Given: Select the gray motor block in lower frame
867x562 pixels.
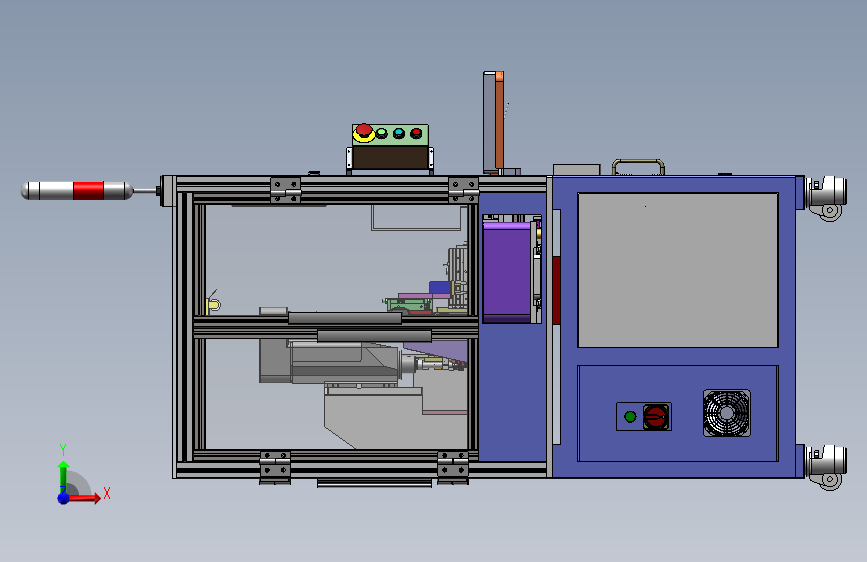Looking at the screenshot, I should (330, 361).
